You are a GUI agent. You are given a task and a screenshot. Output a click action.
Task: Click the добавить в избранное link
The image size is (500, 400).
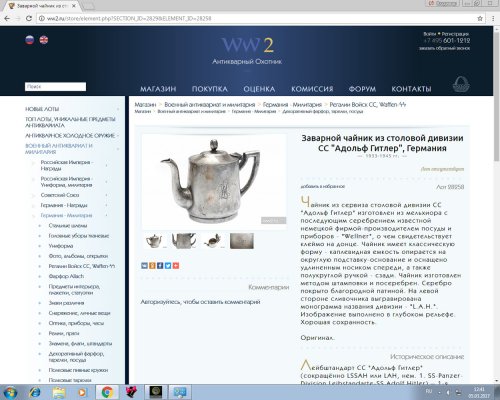(323, 186)
